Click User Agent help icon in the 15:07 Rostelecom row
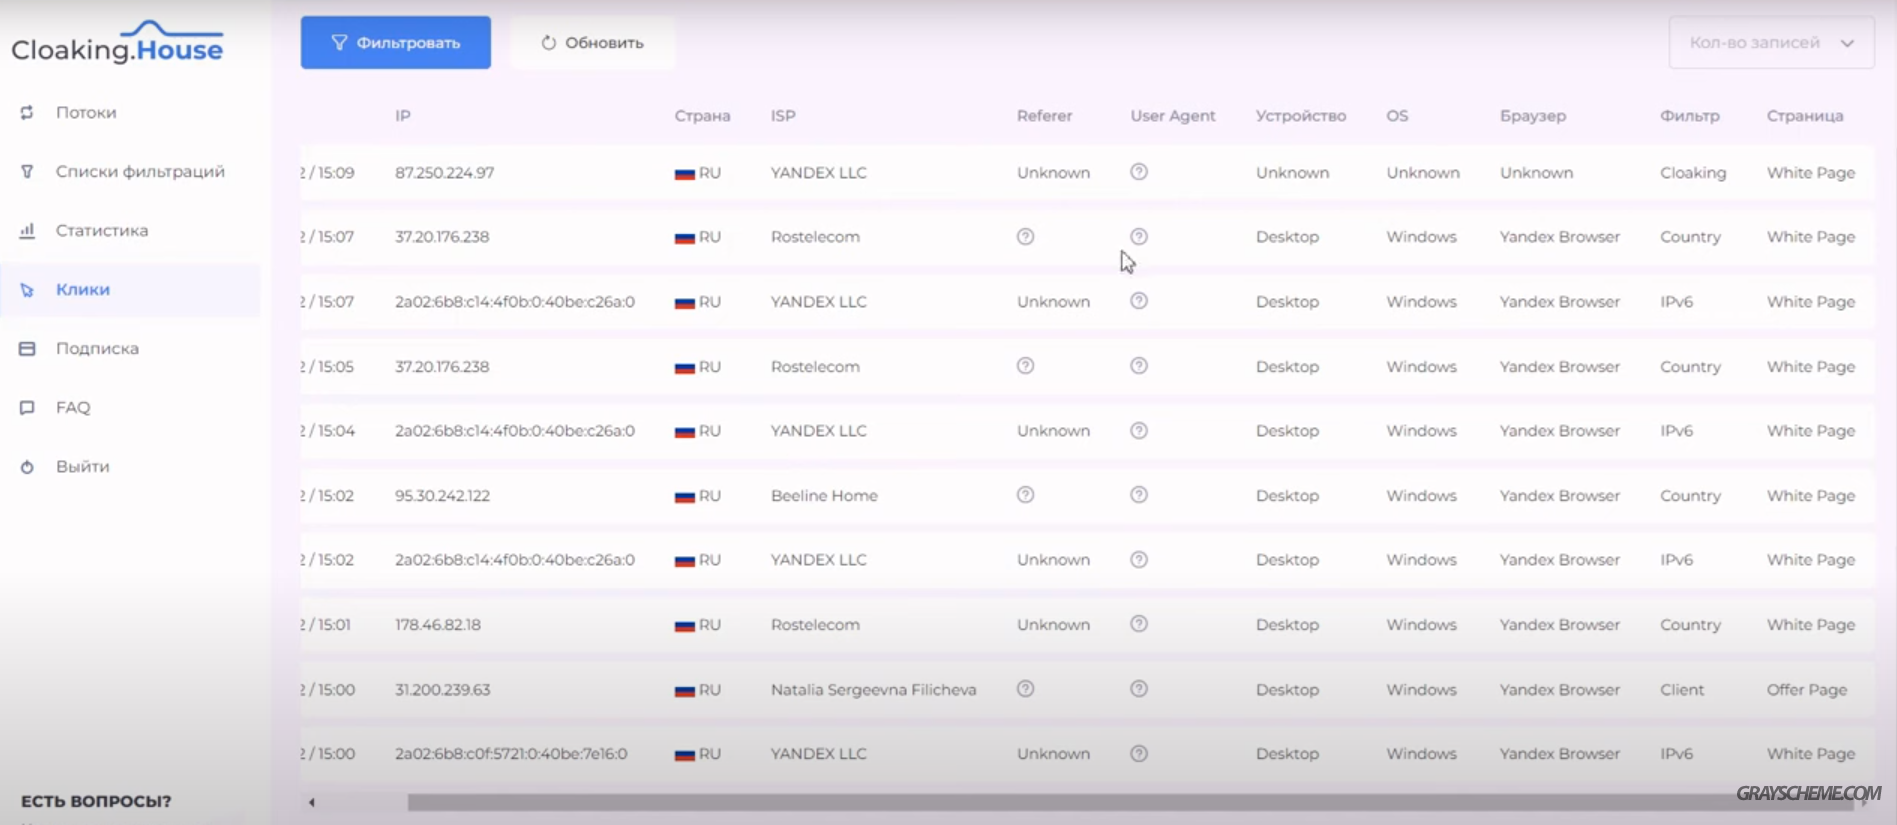Image resolution: width=1897 pixels, height=825 pixels. (1139, 237)
